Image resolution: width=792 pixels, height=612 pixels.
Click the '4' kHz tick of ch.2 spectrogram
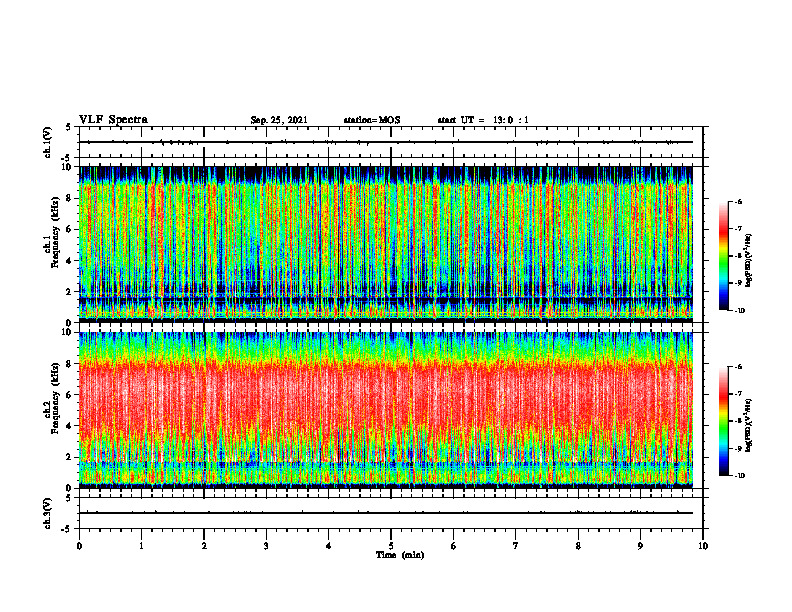[x=70, y=426]
